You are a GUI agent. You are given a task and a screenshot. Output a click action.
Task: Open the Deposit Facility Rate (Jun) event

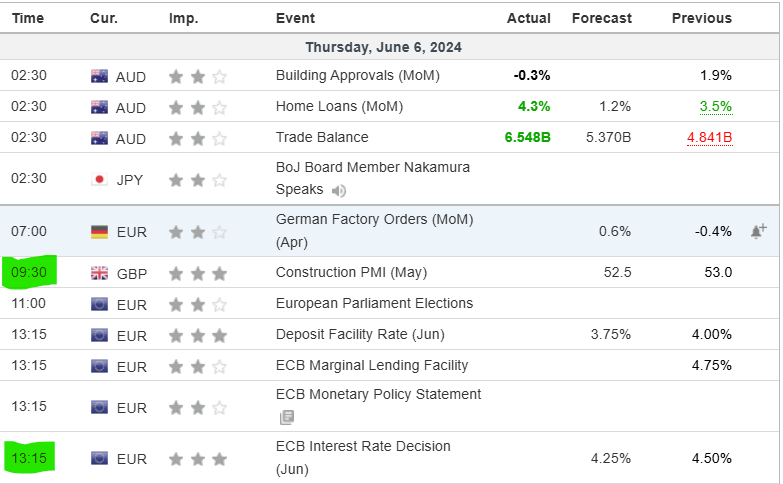(x=360, y=335)
